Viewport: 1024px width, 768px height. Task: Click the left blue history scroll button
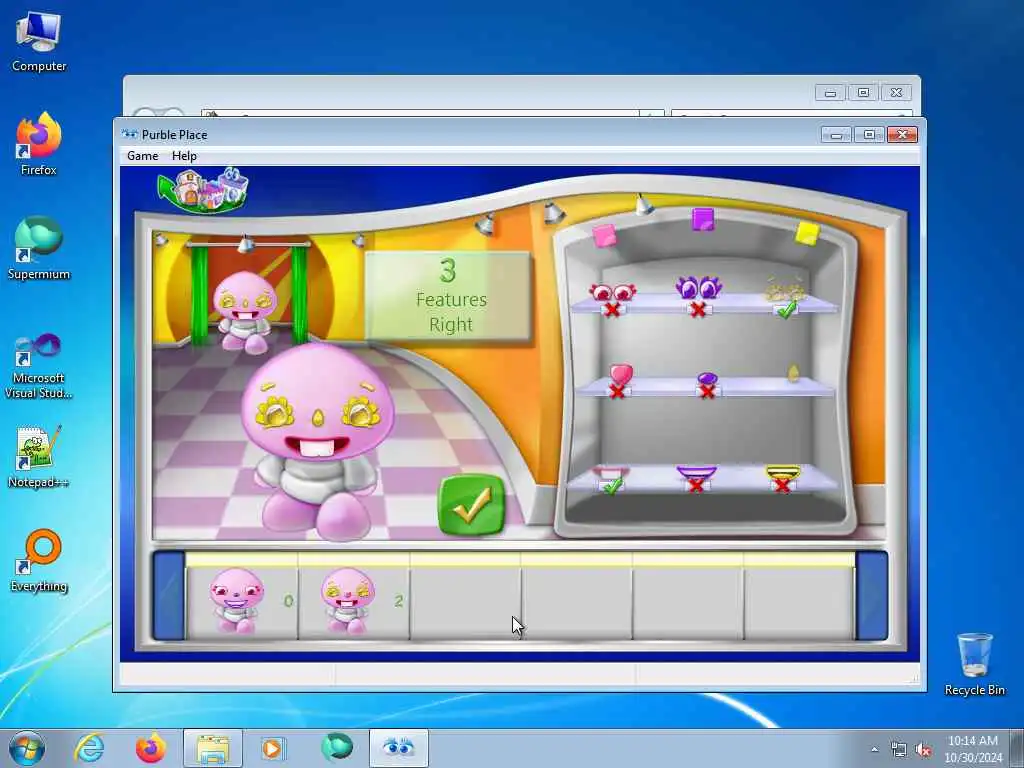pos(169,596)
